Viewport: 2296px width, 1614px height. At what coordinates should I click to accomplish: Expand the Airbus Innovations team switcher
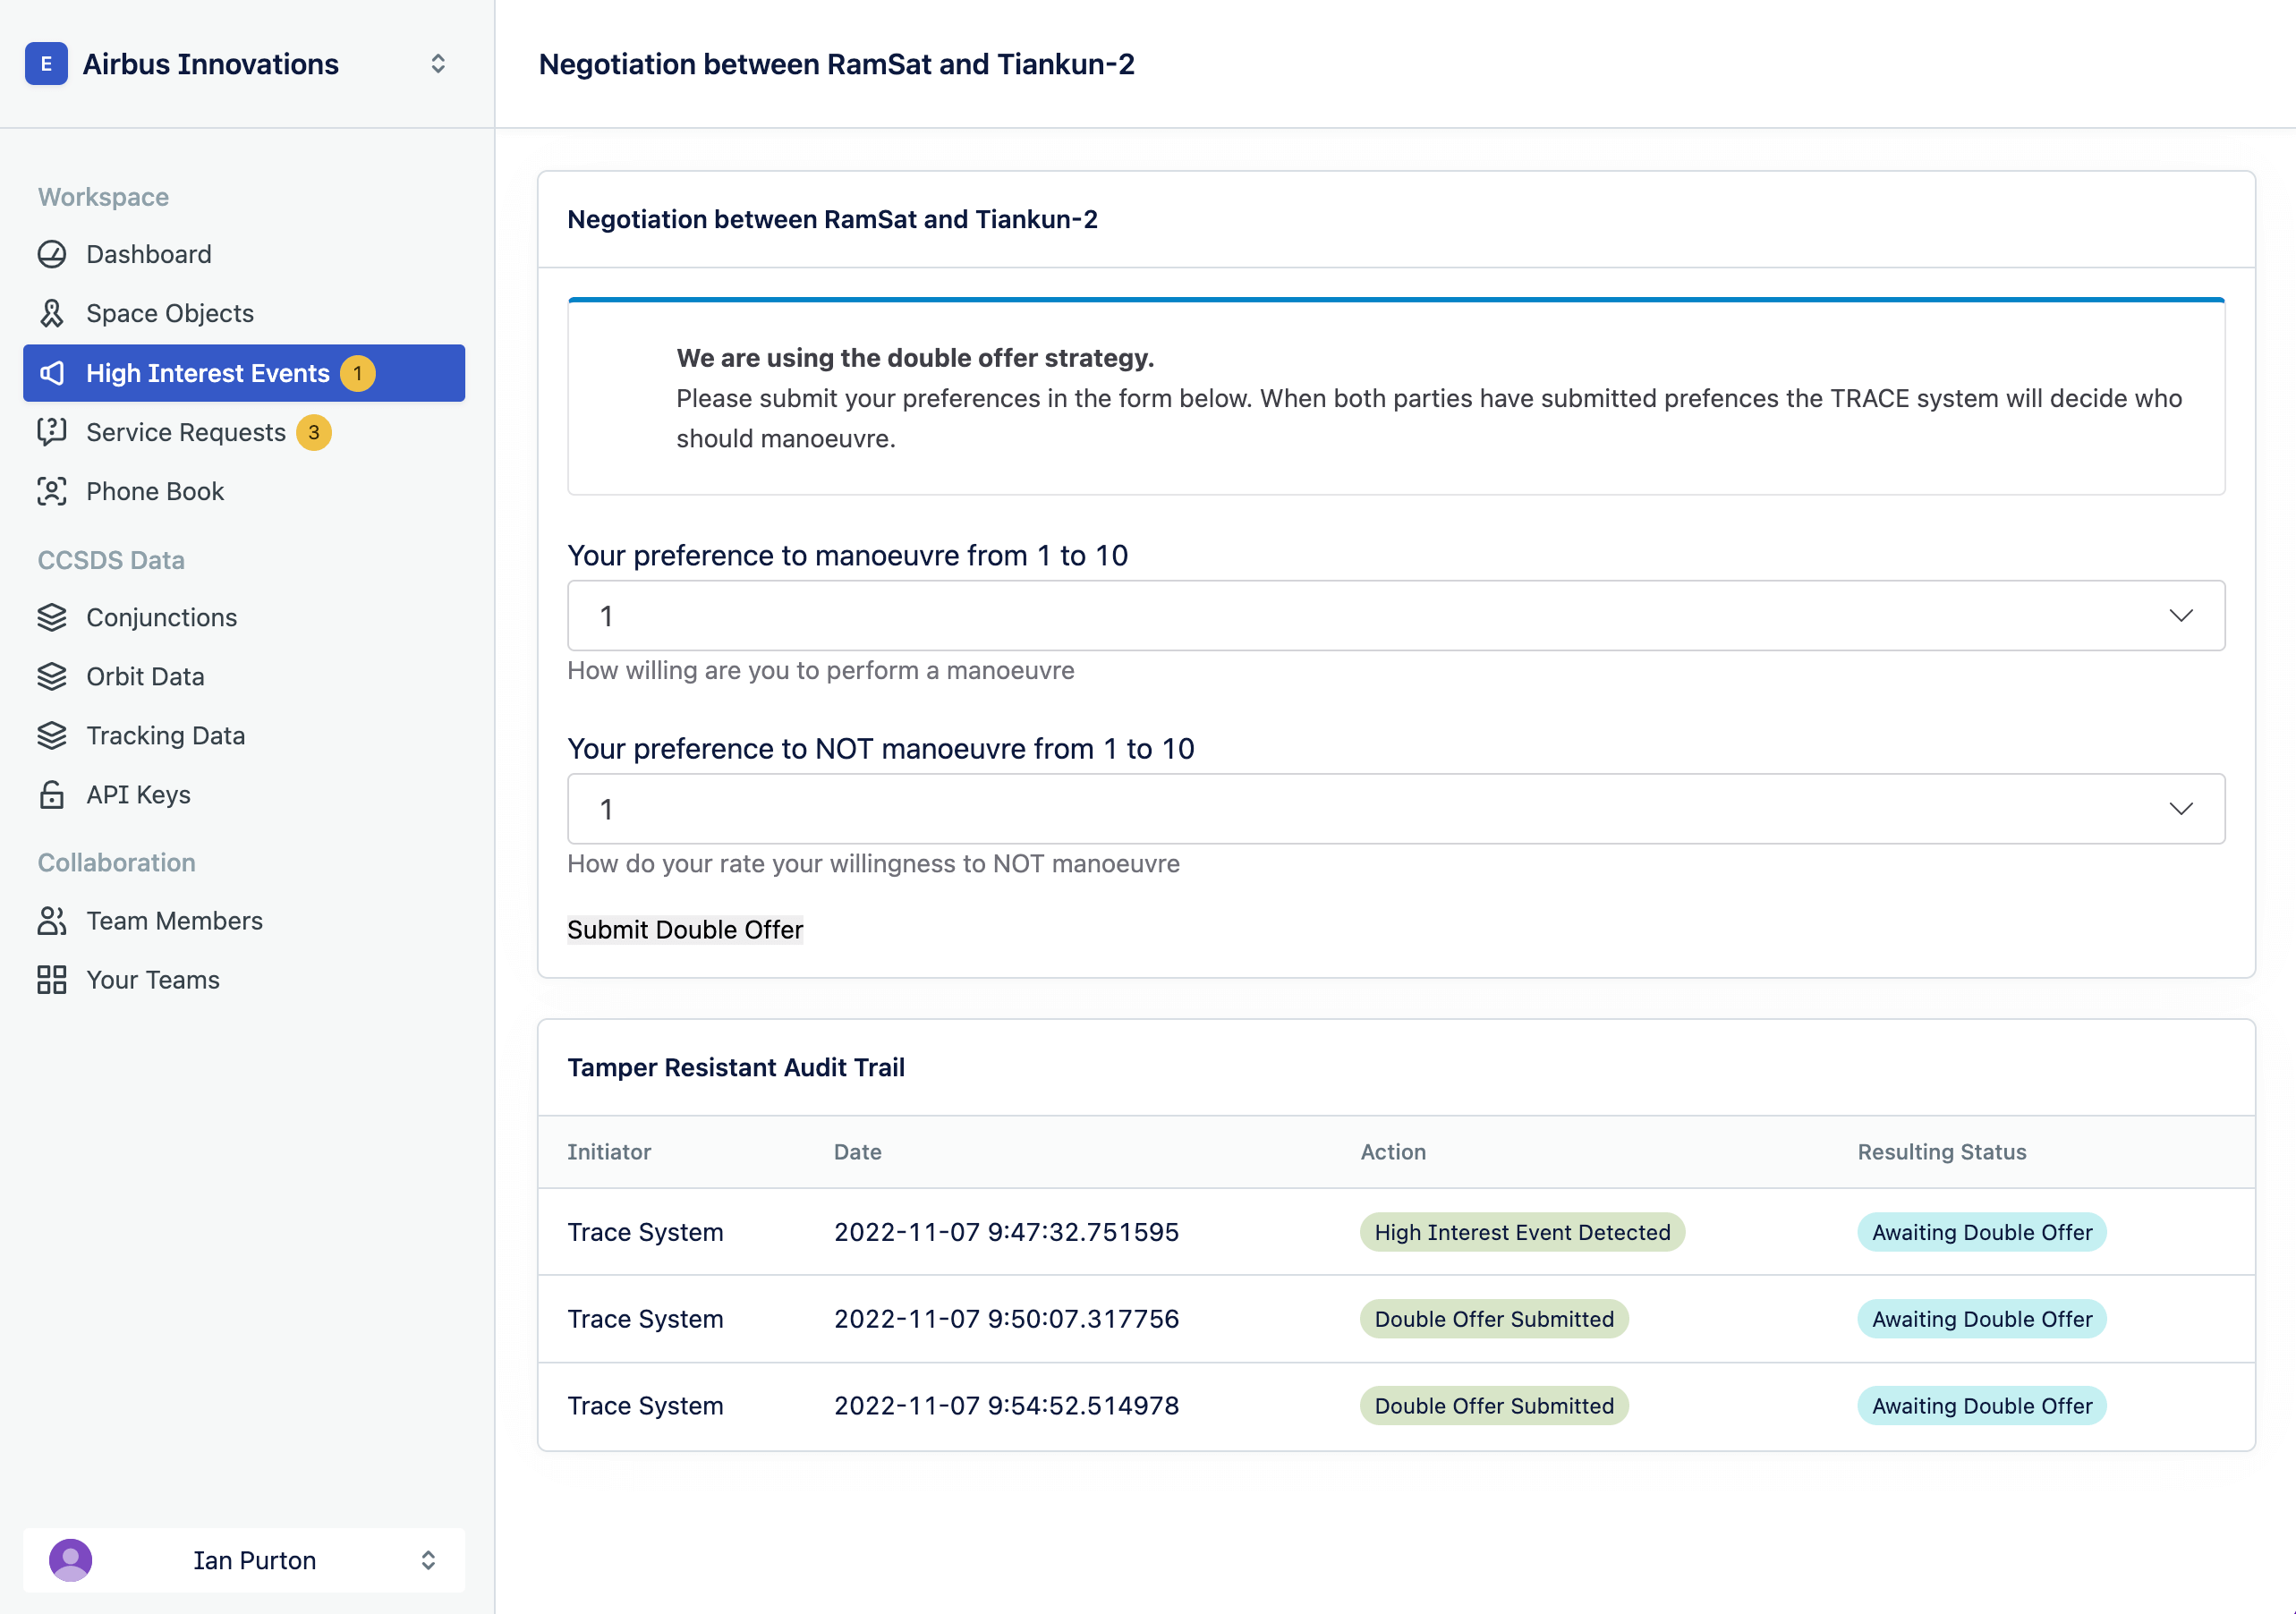(x=438, y=64)
